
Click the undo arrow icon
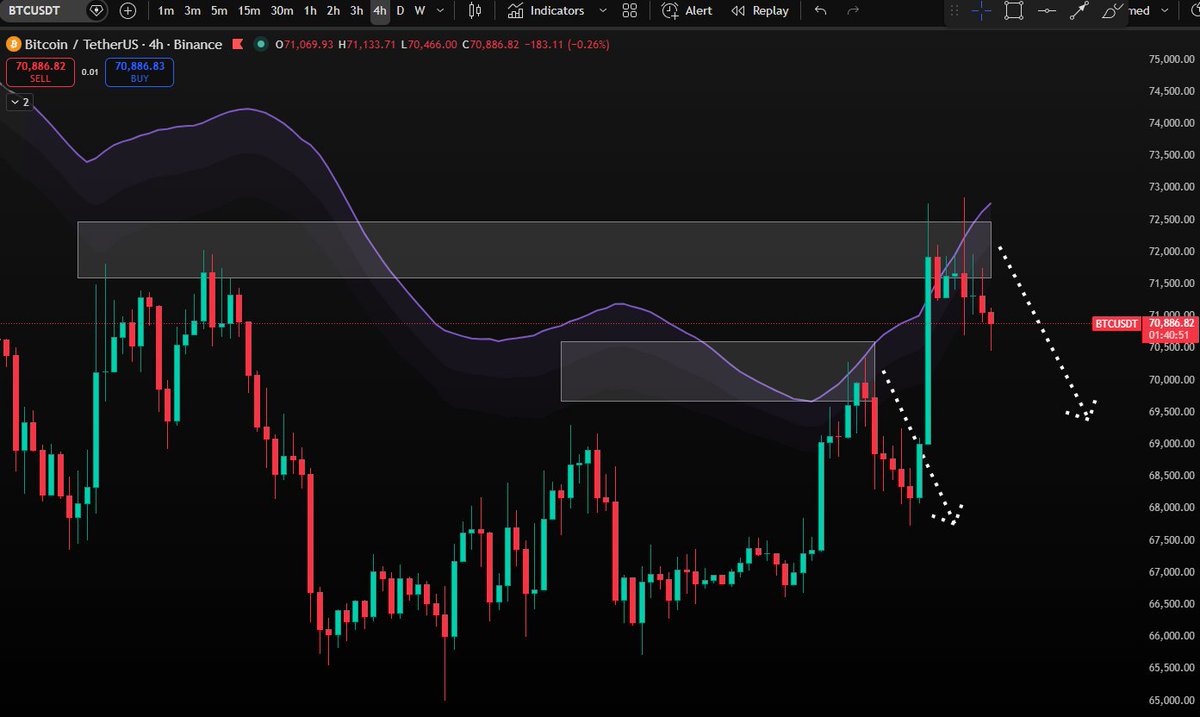pyautogui.click(x=820, y=11)
